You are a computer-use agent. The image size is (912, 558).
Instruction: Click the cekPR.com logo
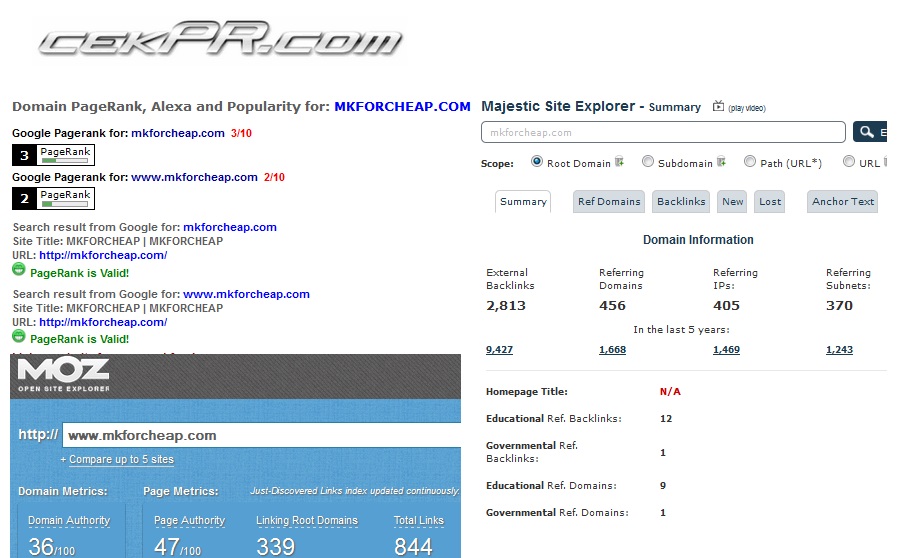(x=220, y=39)
